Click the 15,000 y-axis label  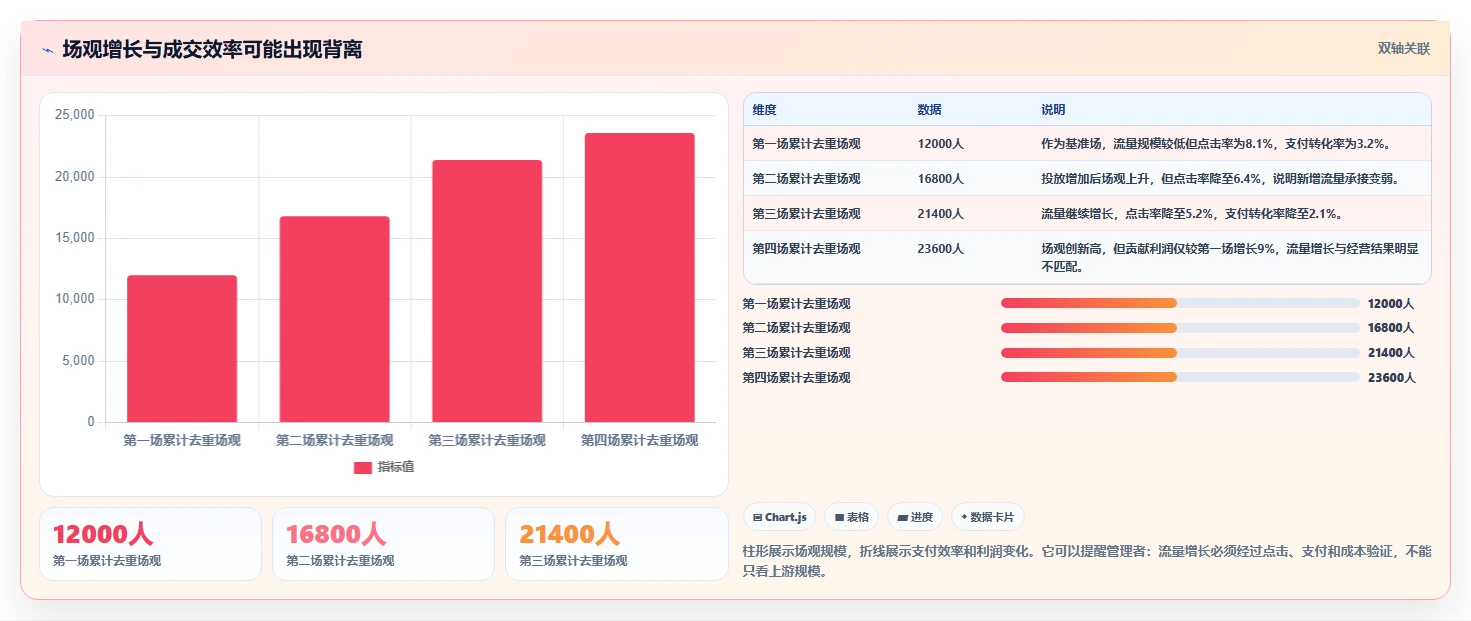click(x=74, y=238)
